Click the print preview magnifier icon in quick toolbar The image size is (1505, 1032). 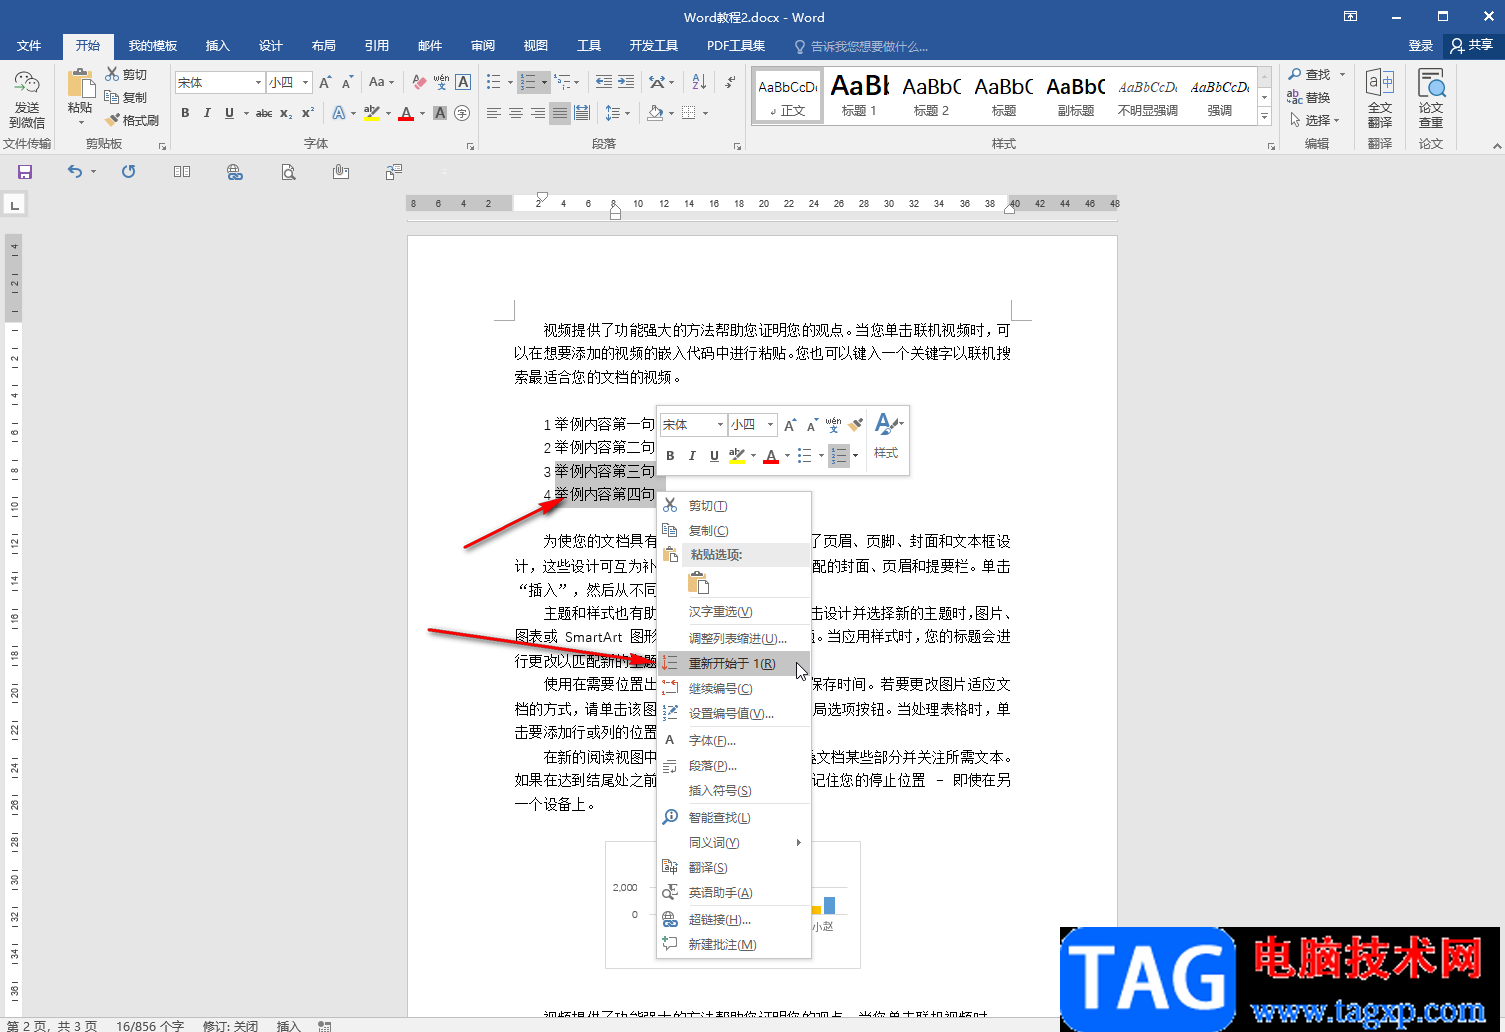(288, 172)
